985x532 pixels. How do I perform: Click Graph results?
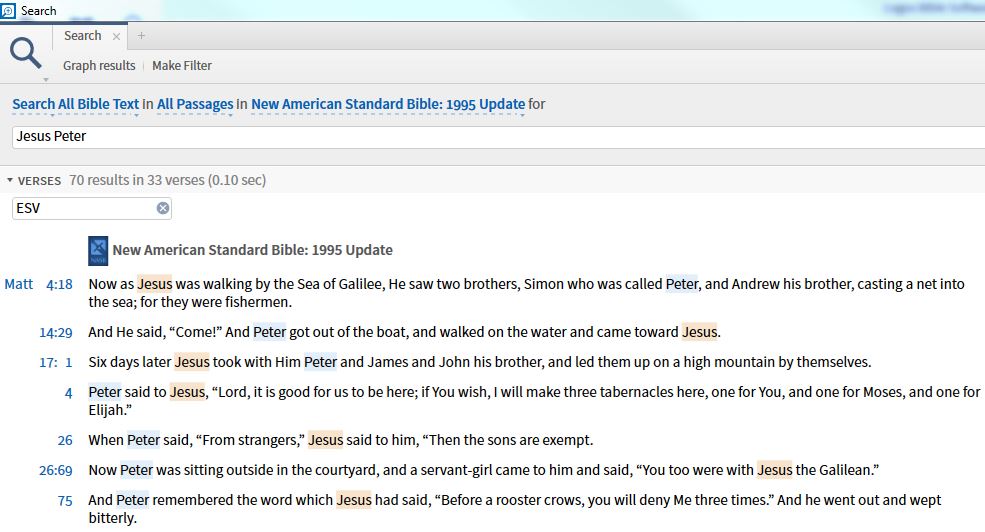[99, 66]
